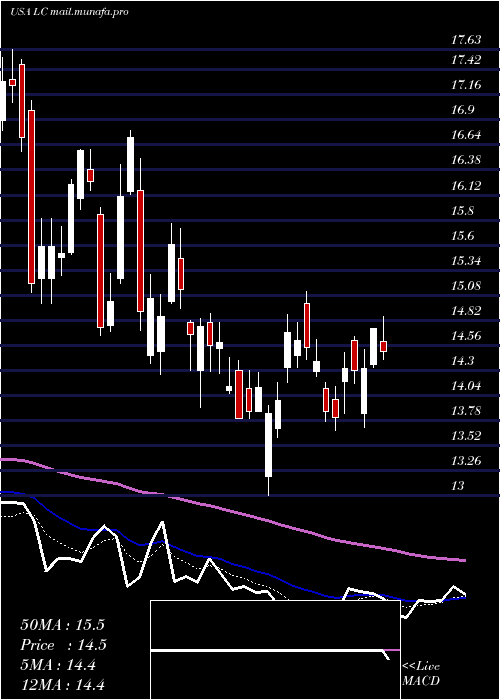This screenshot has width=500, height=700.
Task: Click the 14.82 price axis label
Action: (466, 310)
